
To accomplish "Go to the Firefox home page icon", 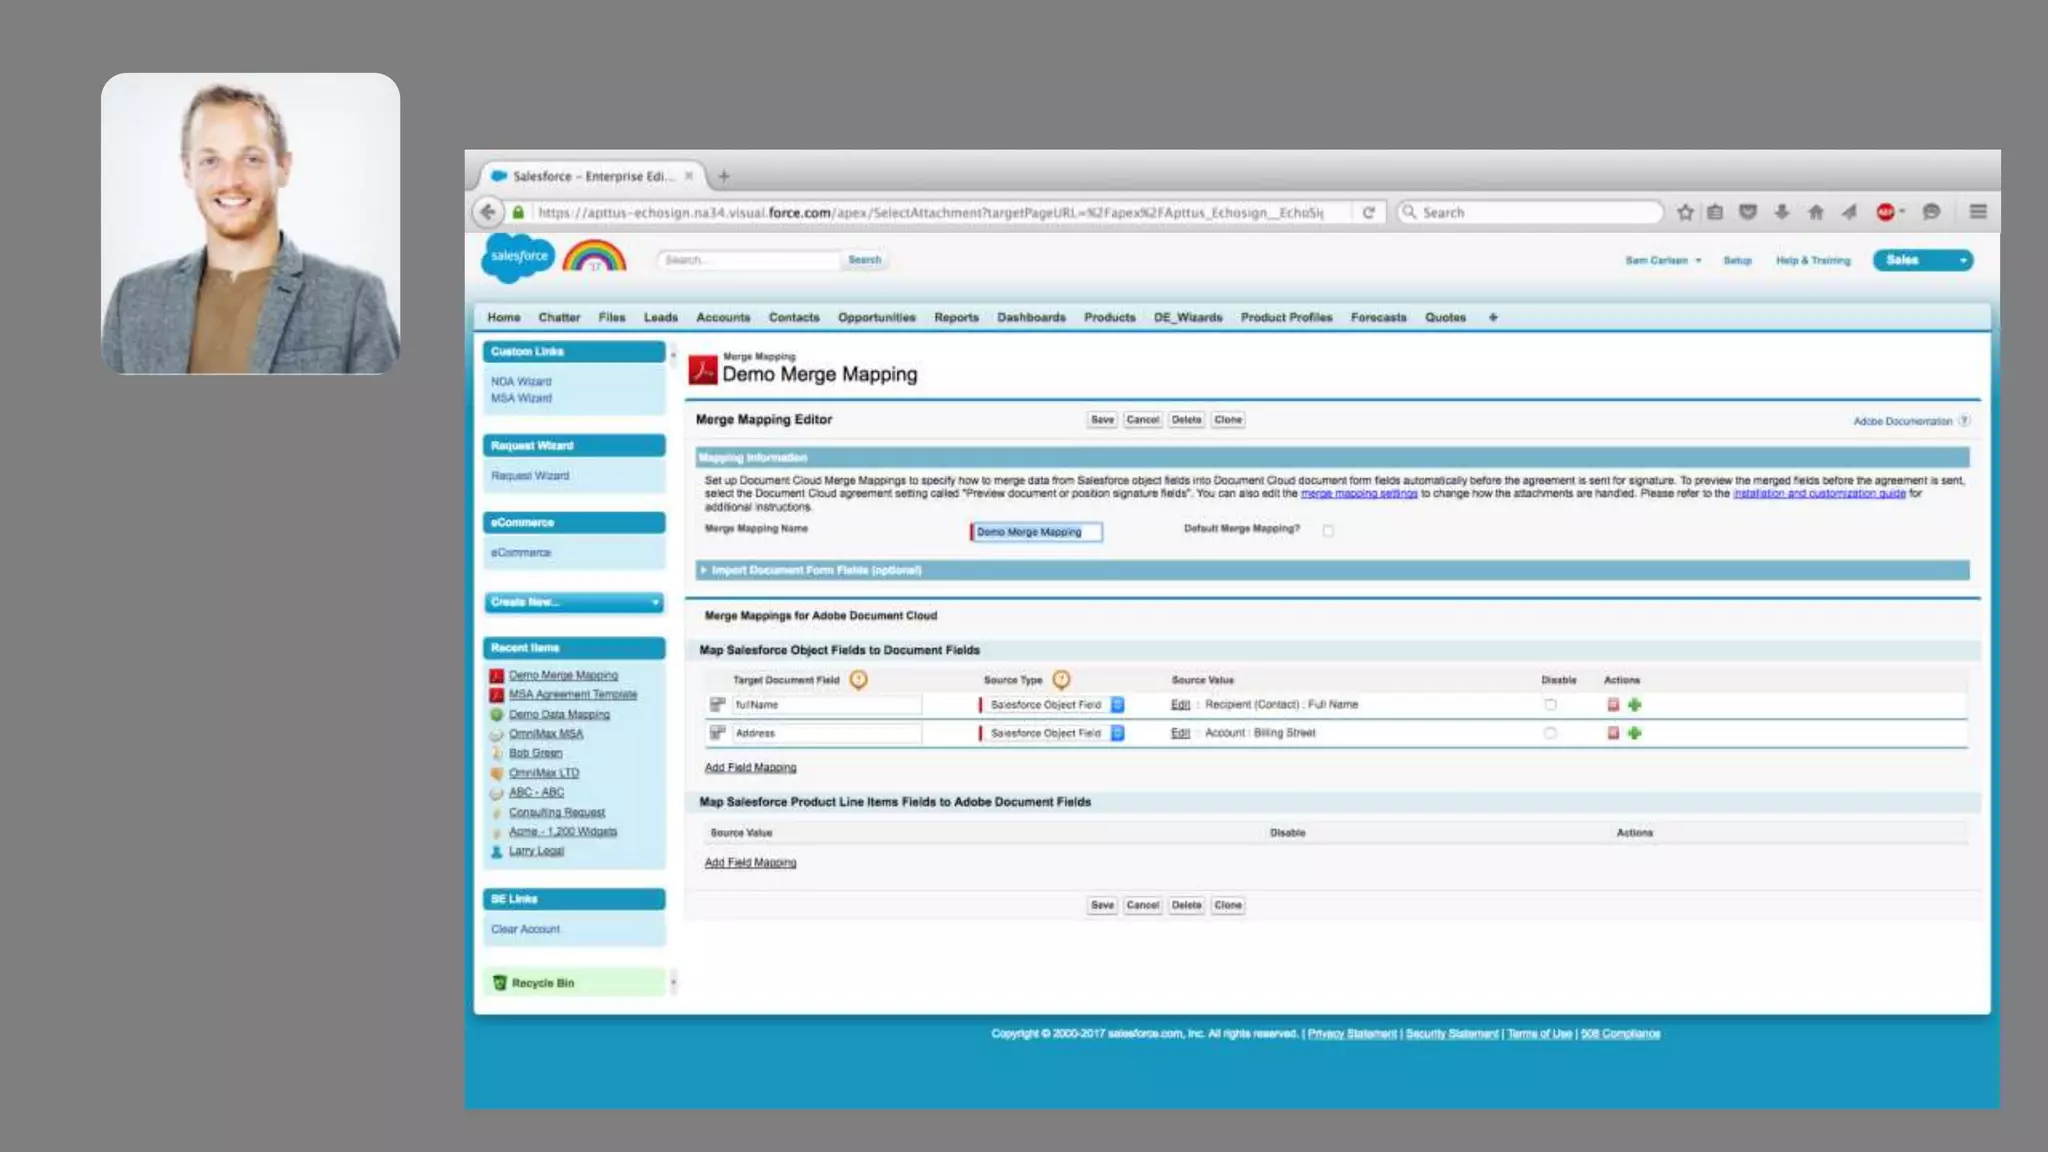I will coord(1816,212).
